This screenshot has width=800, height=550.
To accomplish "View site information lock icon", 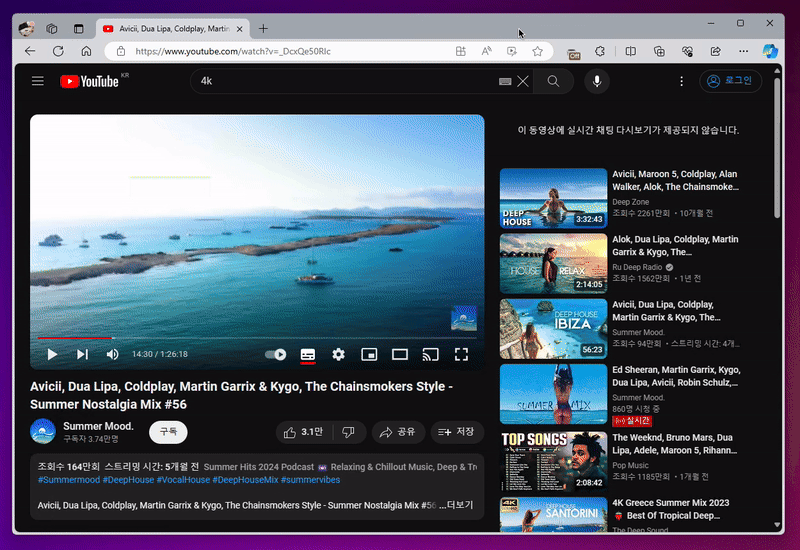I will (121, 51).
